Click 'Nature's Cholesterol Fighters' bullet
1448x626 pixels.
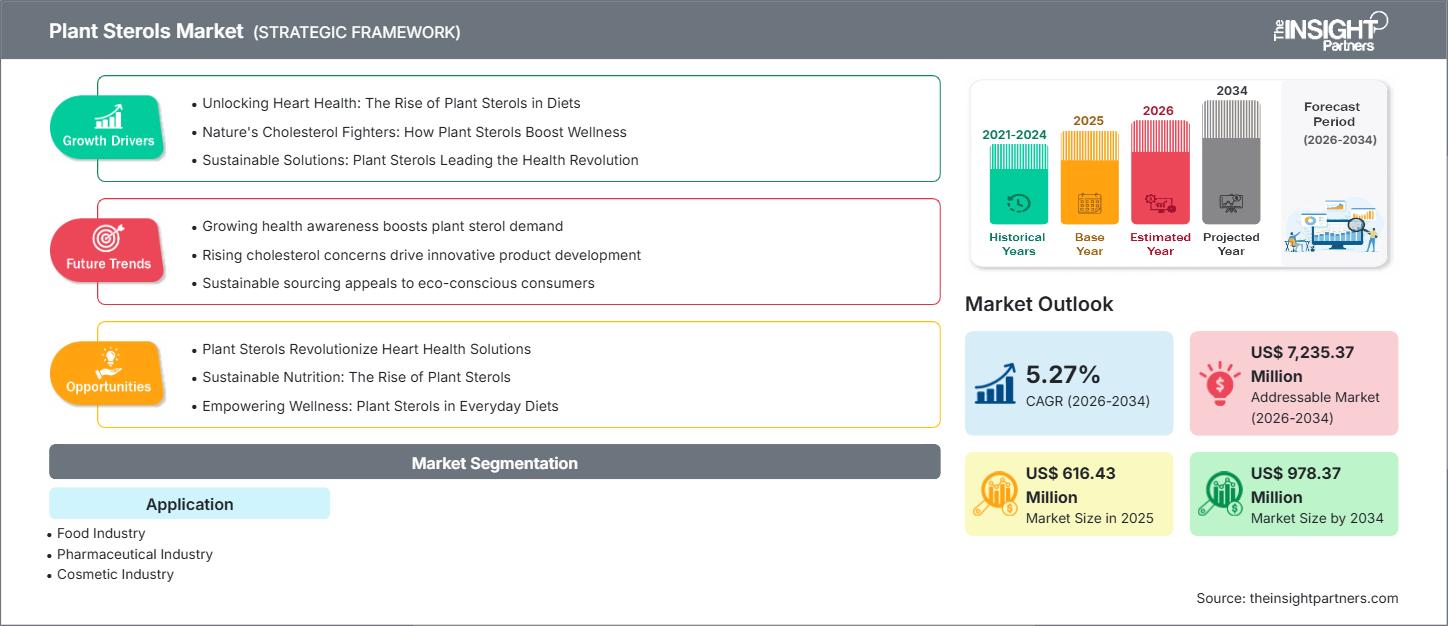tap(414, 131)
